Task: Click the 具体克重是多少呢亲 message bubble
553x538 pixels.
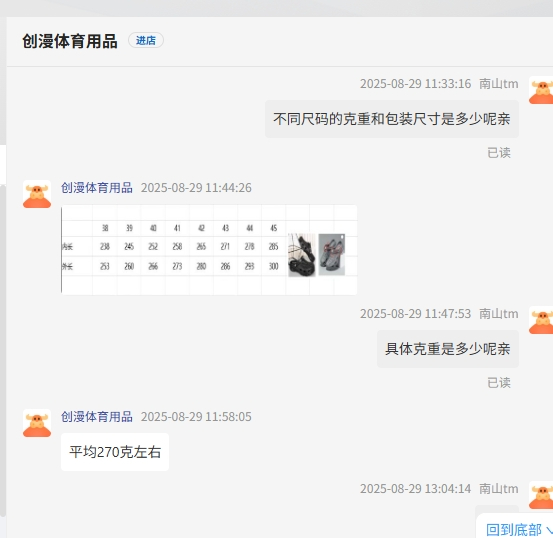Action: pyautogui.click(x=448, y=349)
